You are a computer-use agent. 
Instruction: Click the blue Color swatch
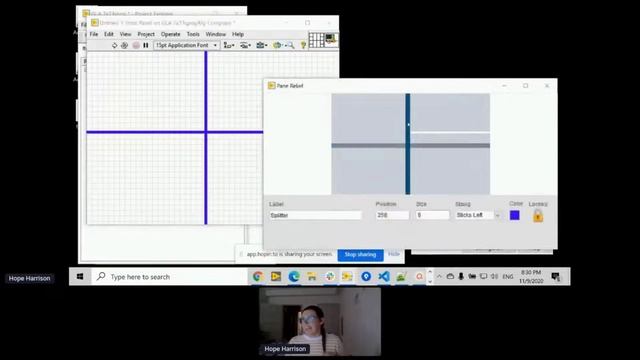(515, 215)
